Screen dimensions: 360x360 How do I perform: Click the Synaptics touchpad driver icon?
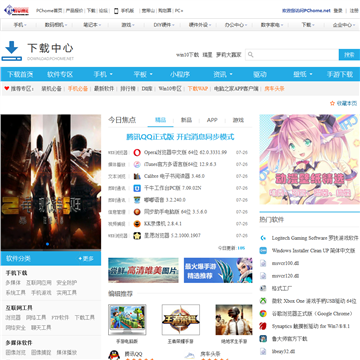tap(263, 326)
